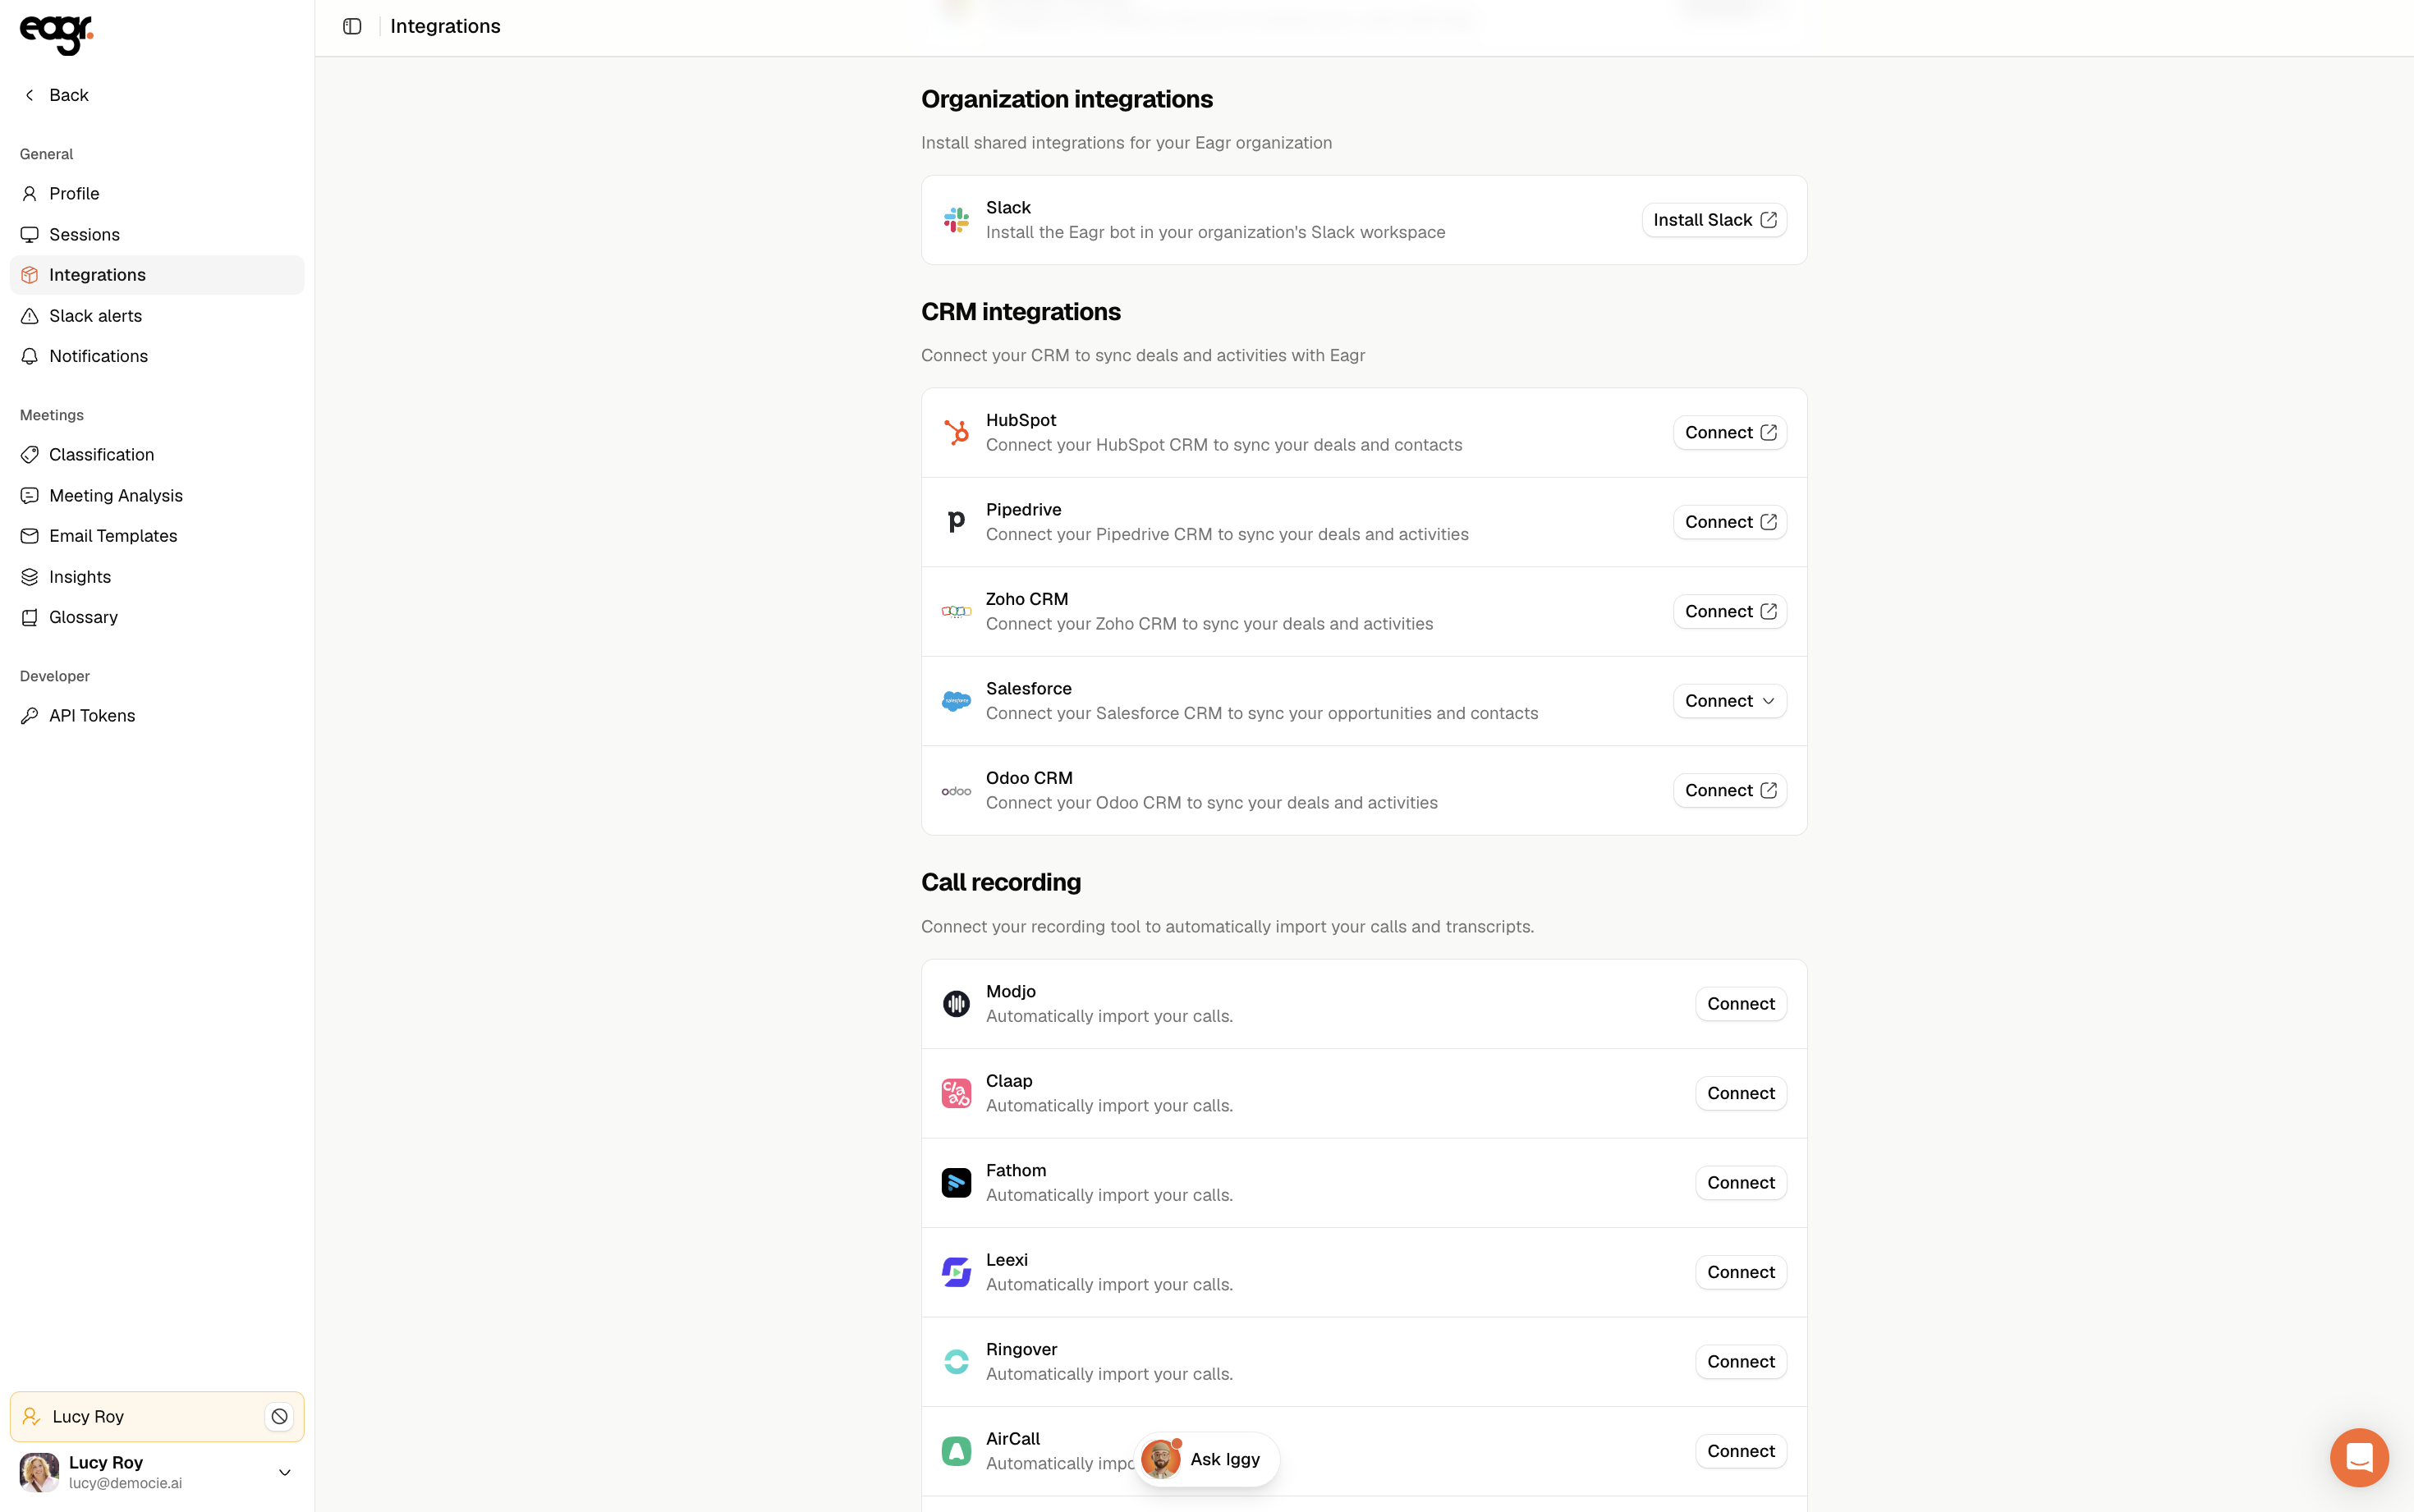
Task: Click the Claap logo icon
Action: [956, 1093]
